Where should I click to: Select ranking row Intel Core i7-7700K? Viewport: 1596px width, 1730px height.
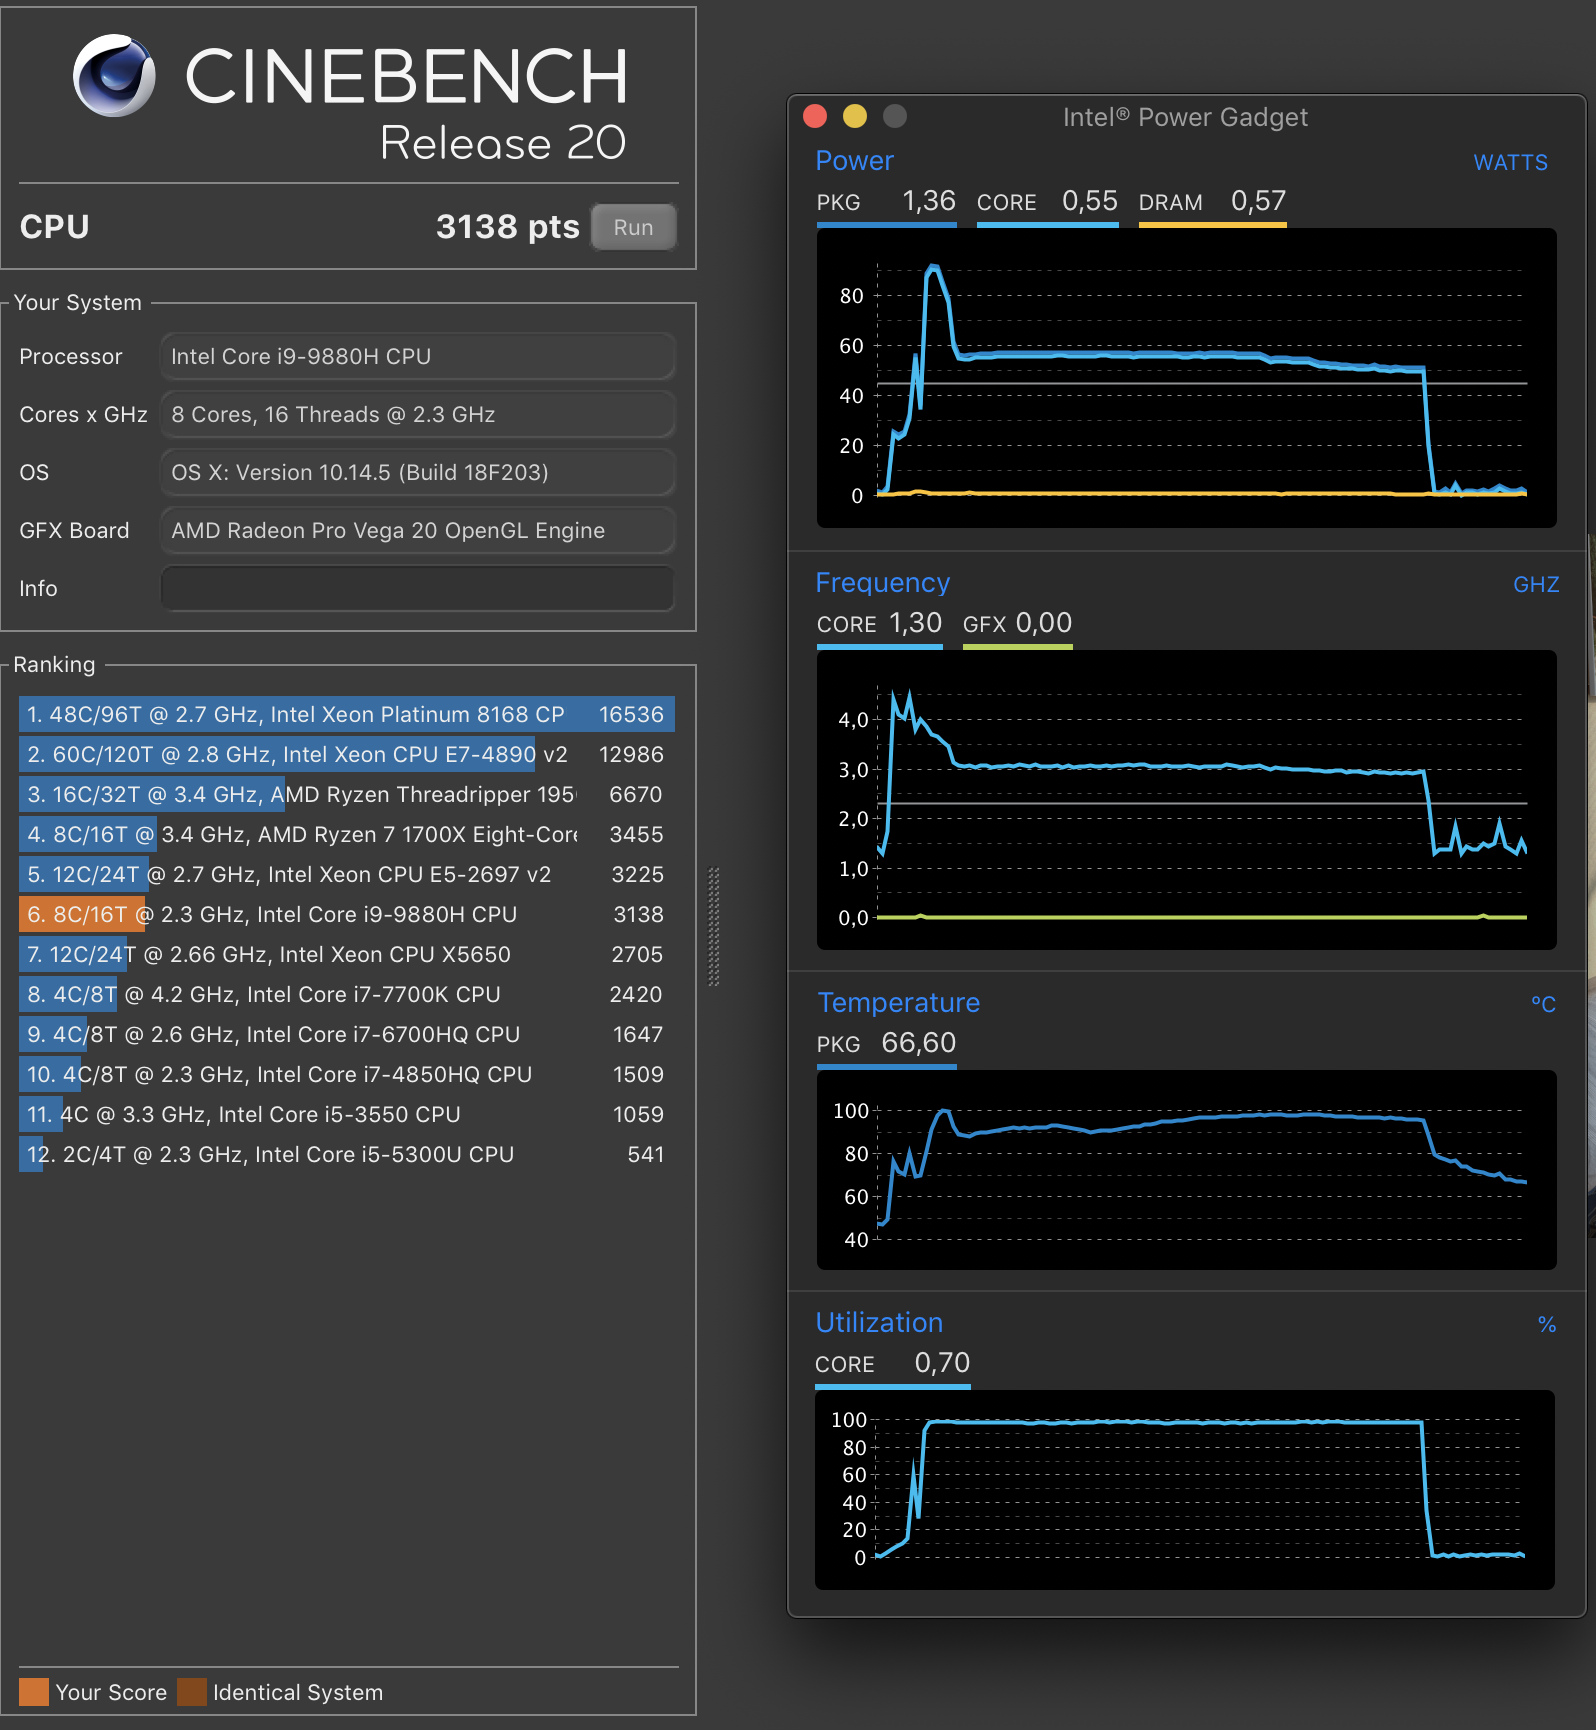[346, 995]
